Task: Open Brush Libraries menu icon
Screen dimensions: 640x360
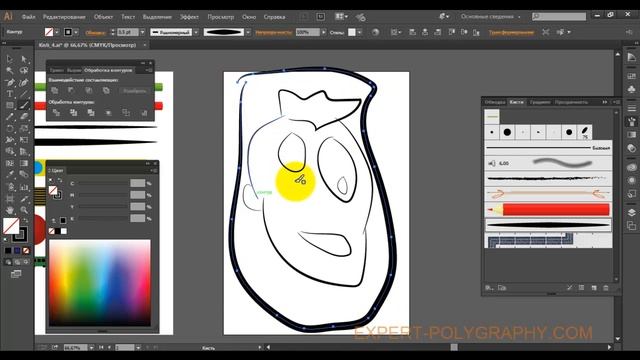Action: (x=489, y=288)
